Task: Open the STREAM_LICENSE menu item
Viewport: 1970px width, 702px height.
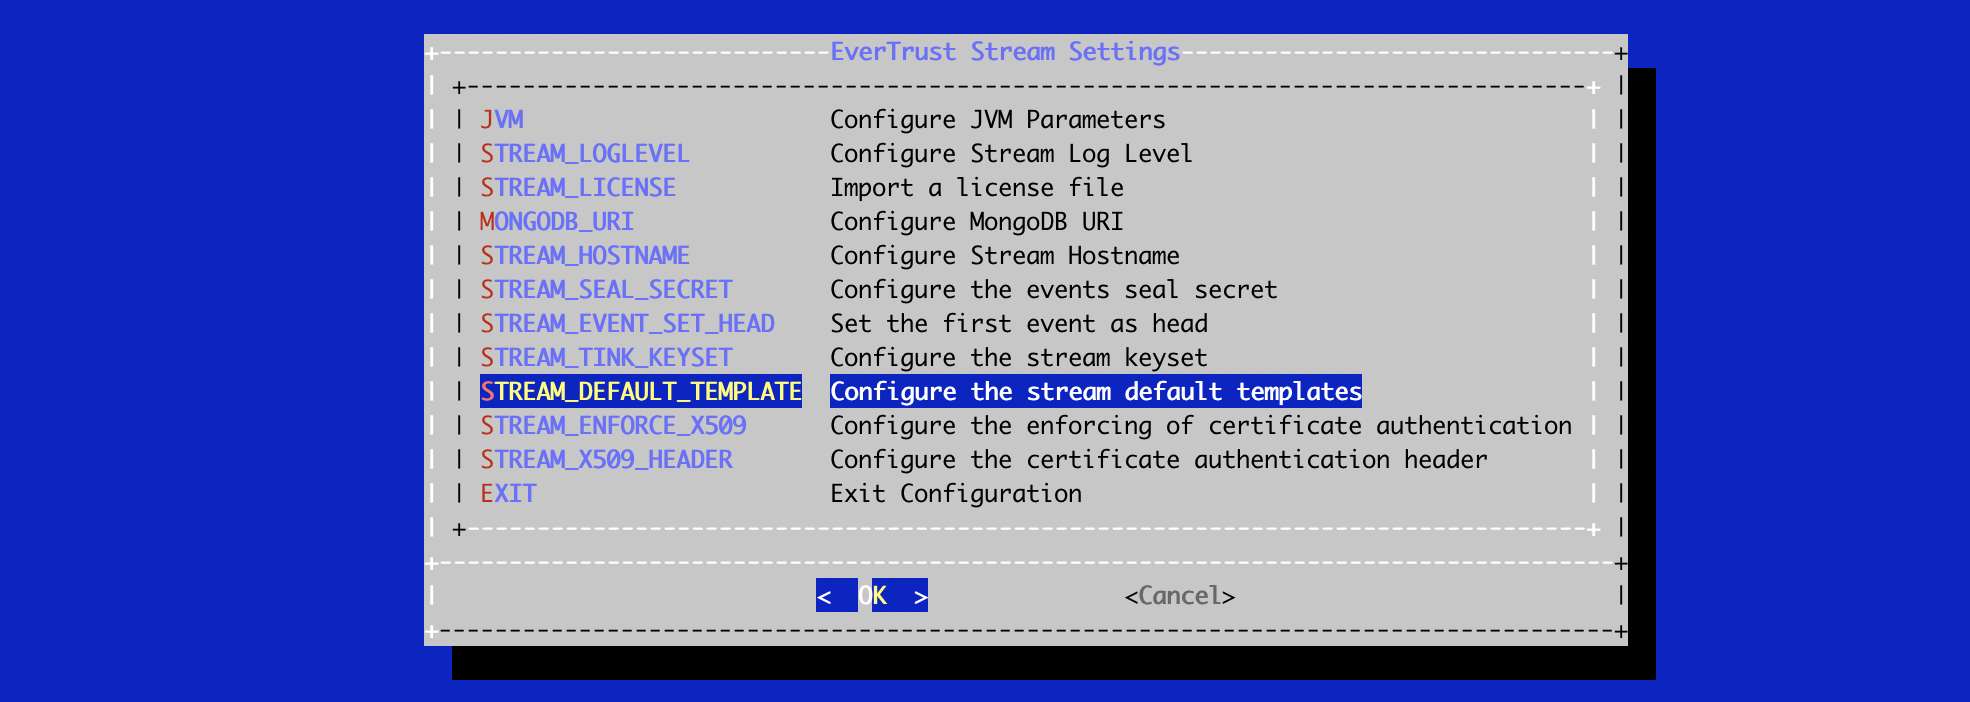Action: (x=577, y=188)
